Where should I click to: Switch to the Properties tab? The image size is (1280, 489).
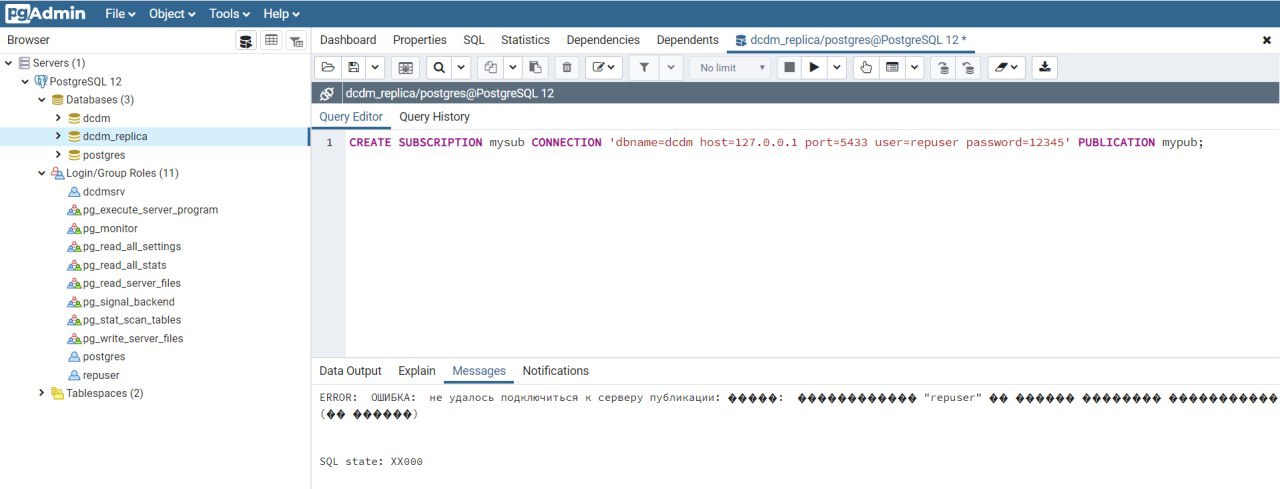coord(420,40)
